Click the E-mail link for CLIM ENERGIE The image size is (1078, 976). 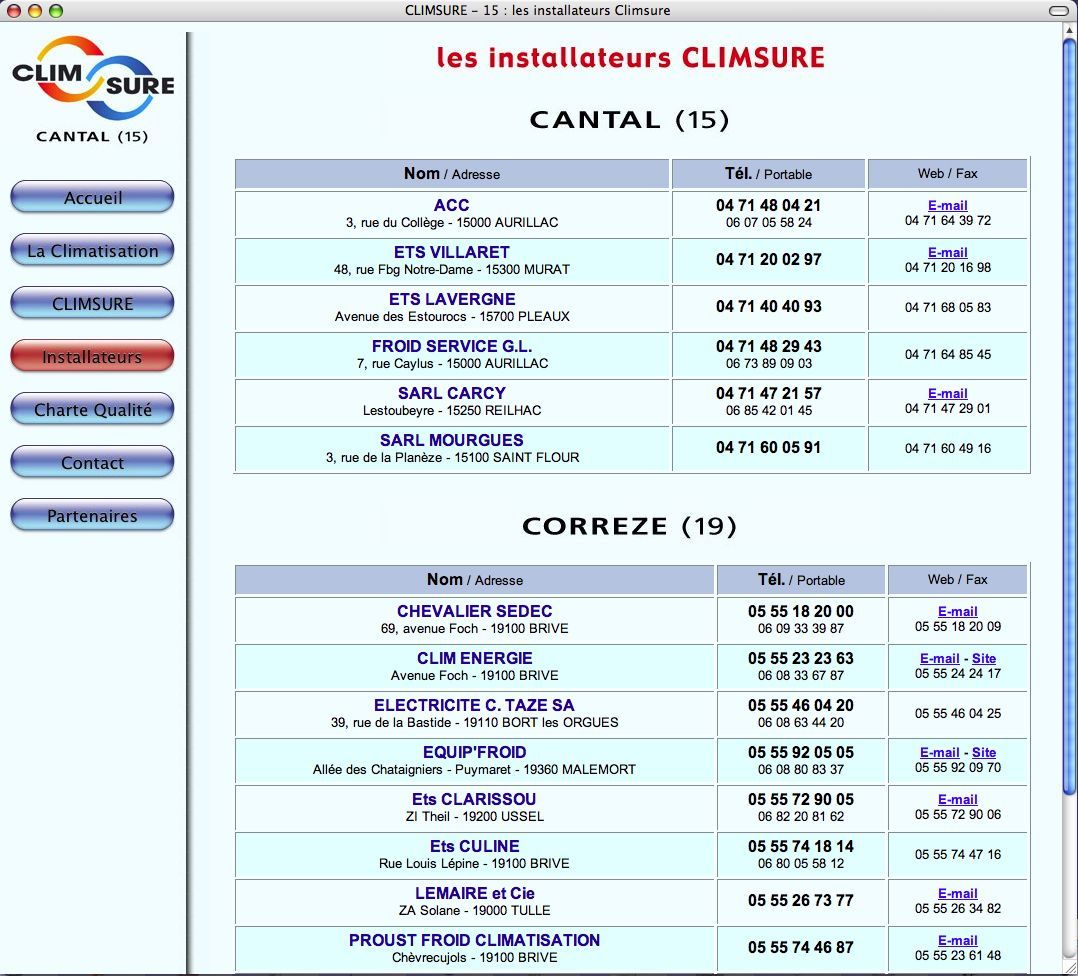939,658
